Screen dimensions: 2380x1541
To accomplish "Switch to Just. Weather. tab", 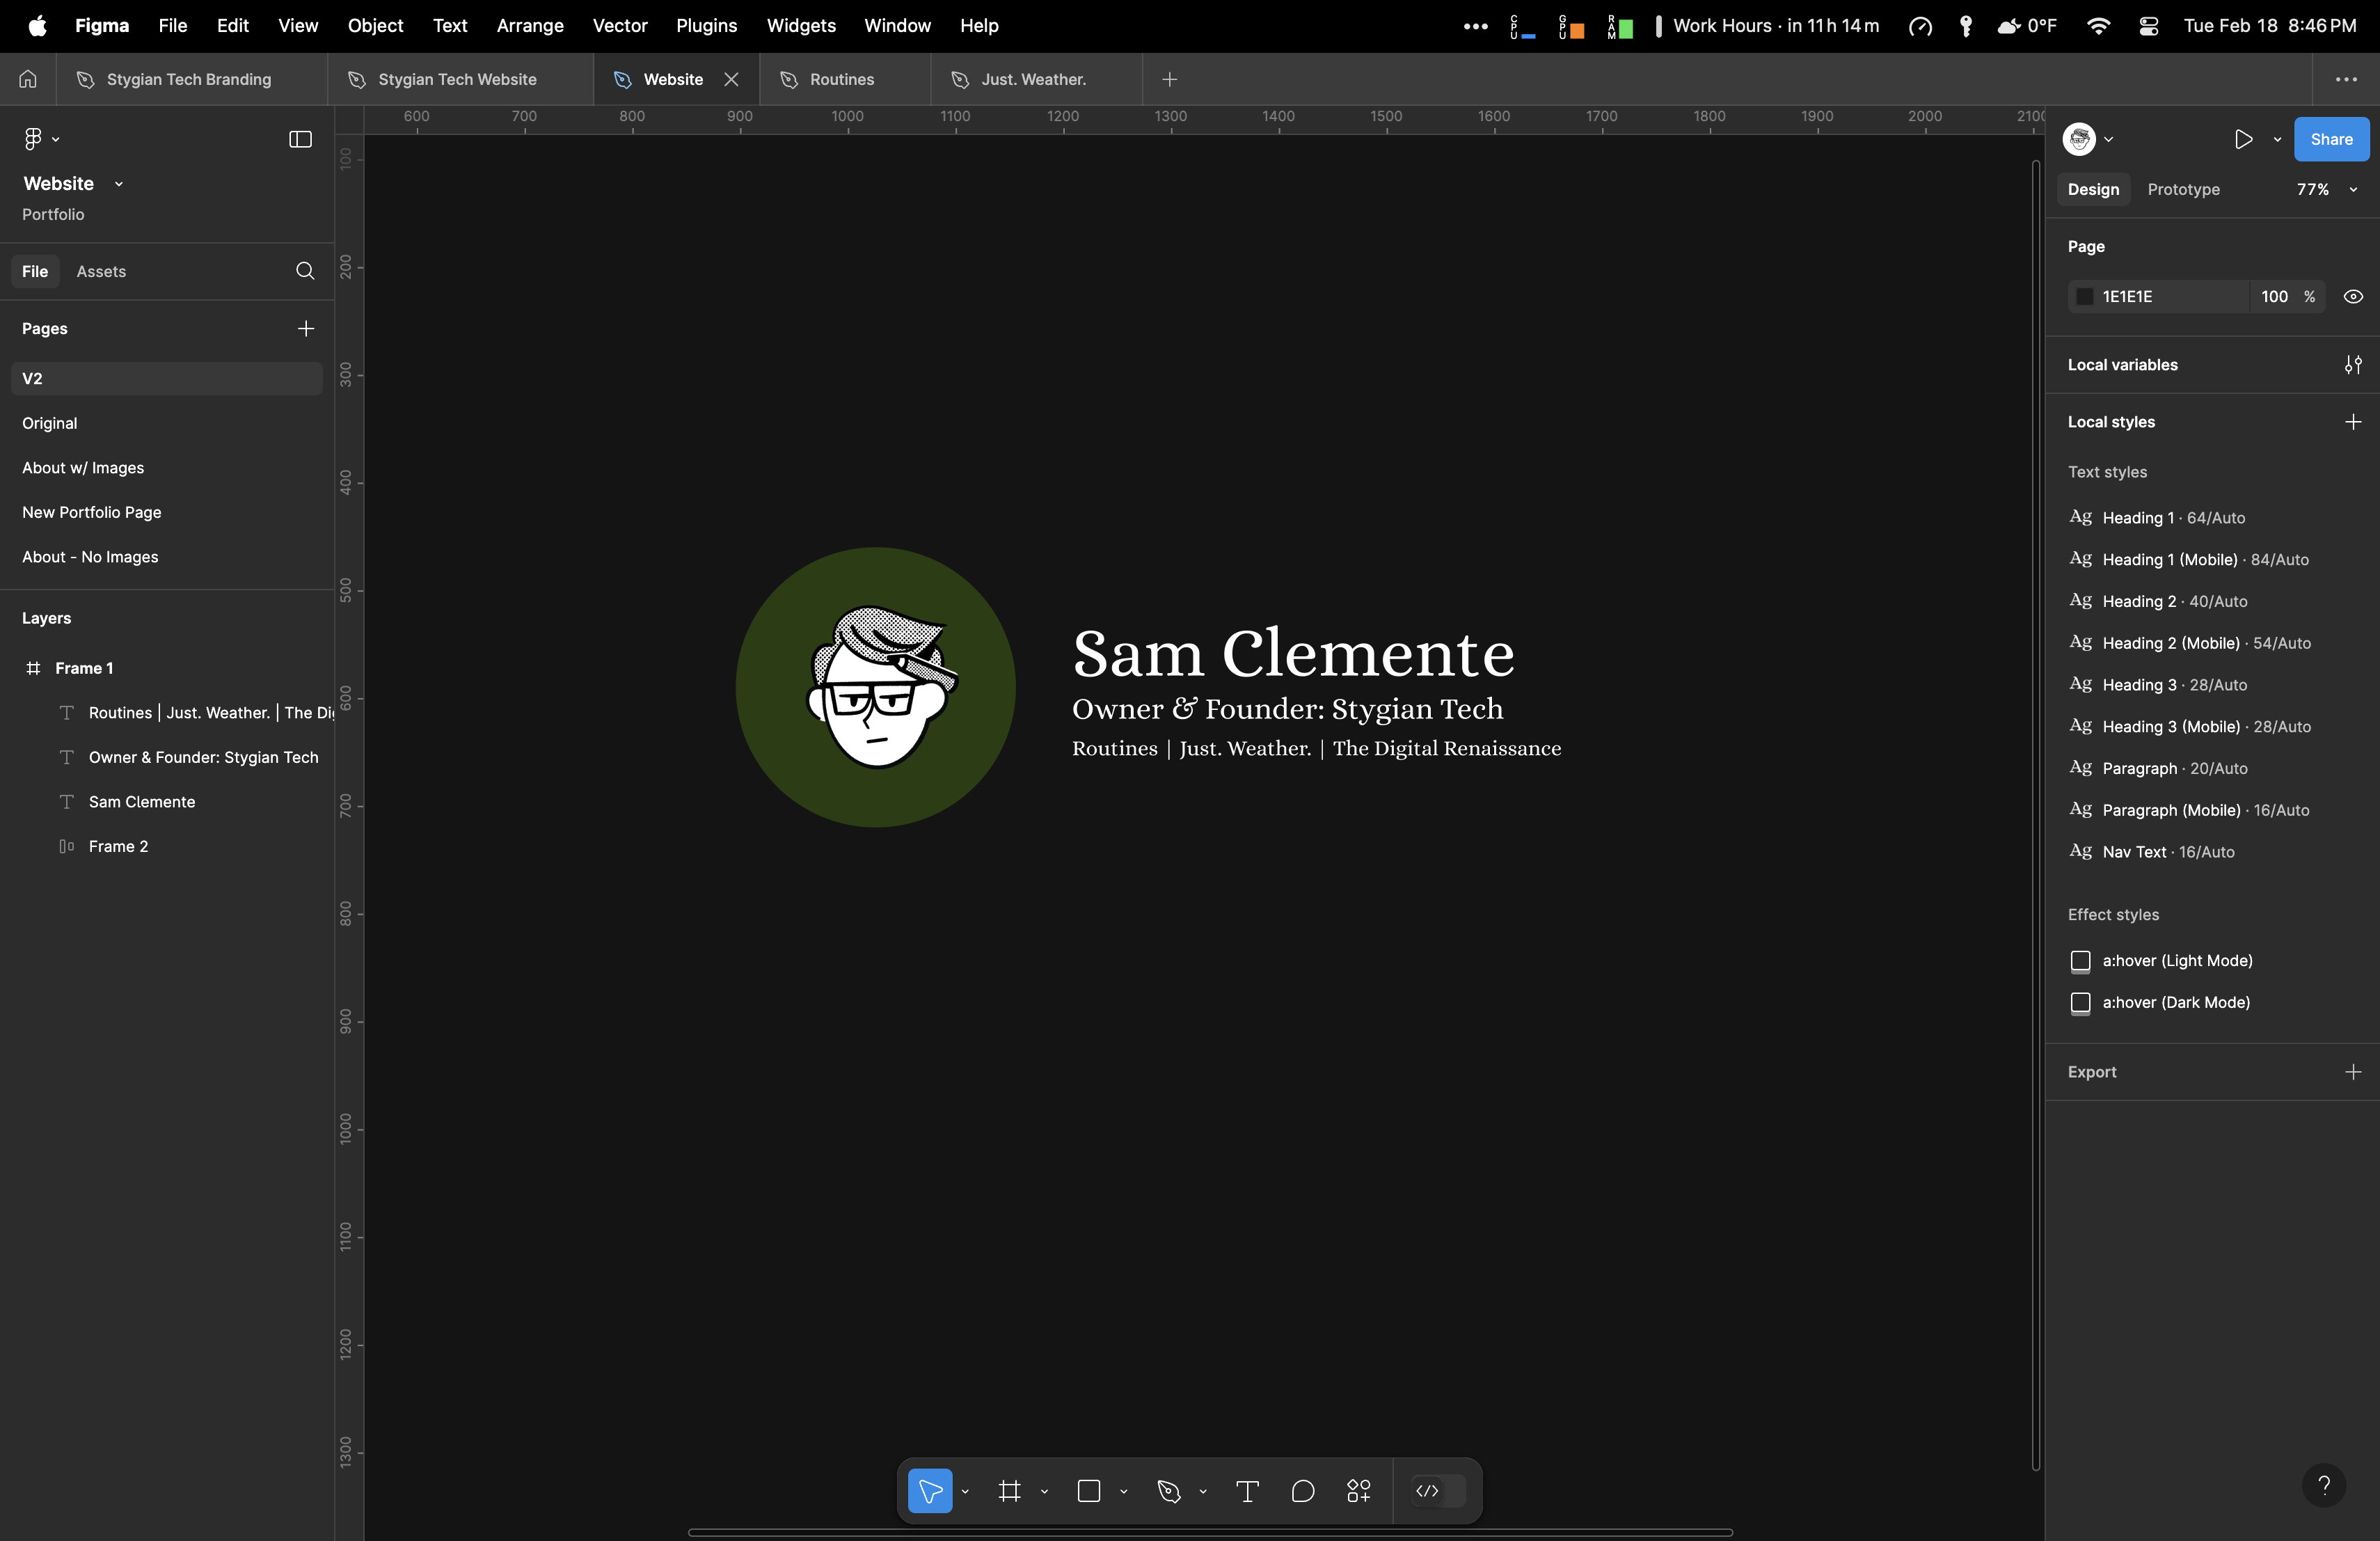I will 1036,79.
